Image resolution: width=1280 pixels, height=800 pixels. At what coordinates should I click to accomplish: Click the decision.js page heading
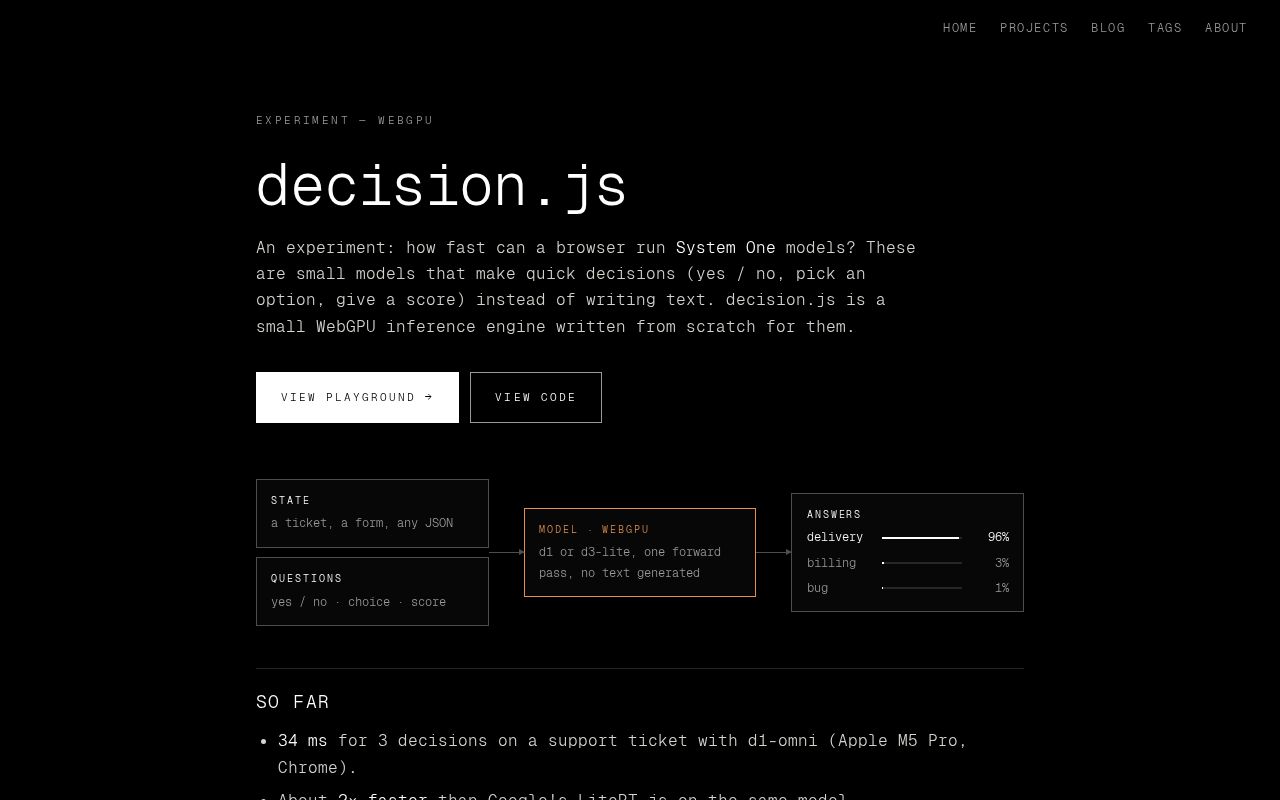pyautogui.click(x=441, y=186)
